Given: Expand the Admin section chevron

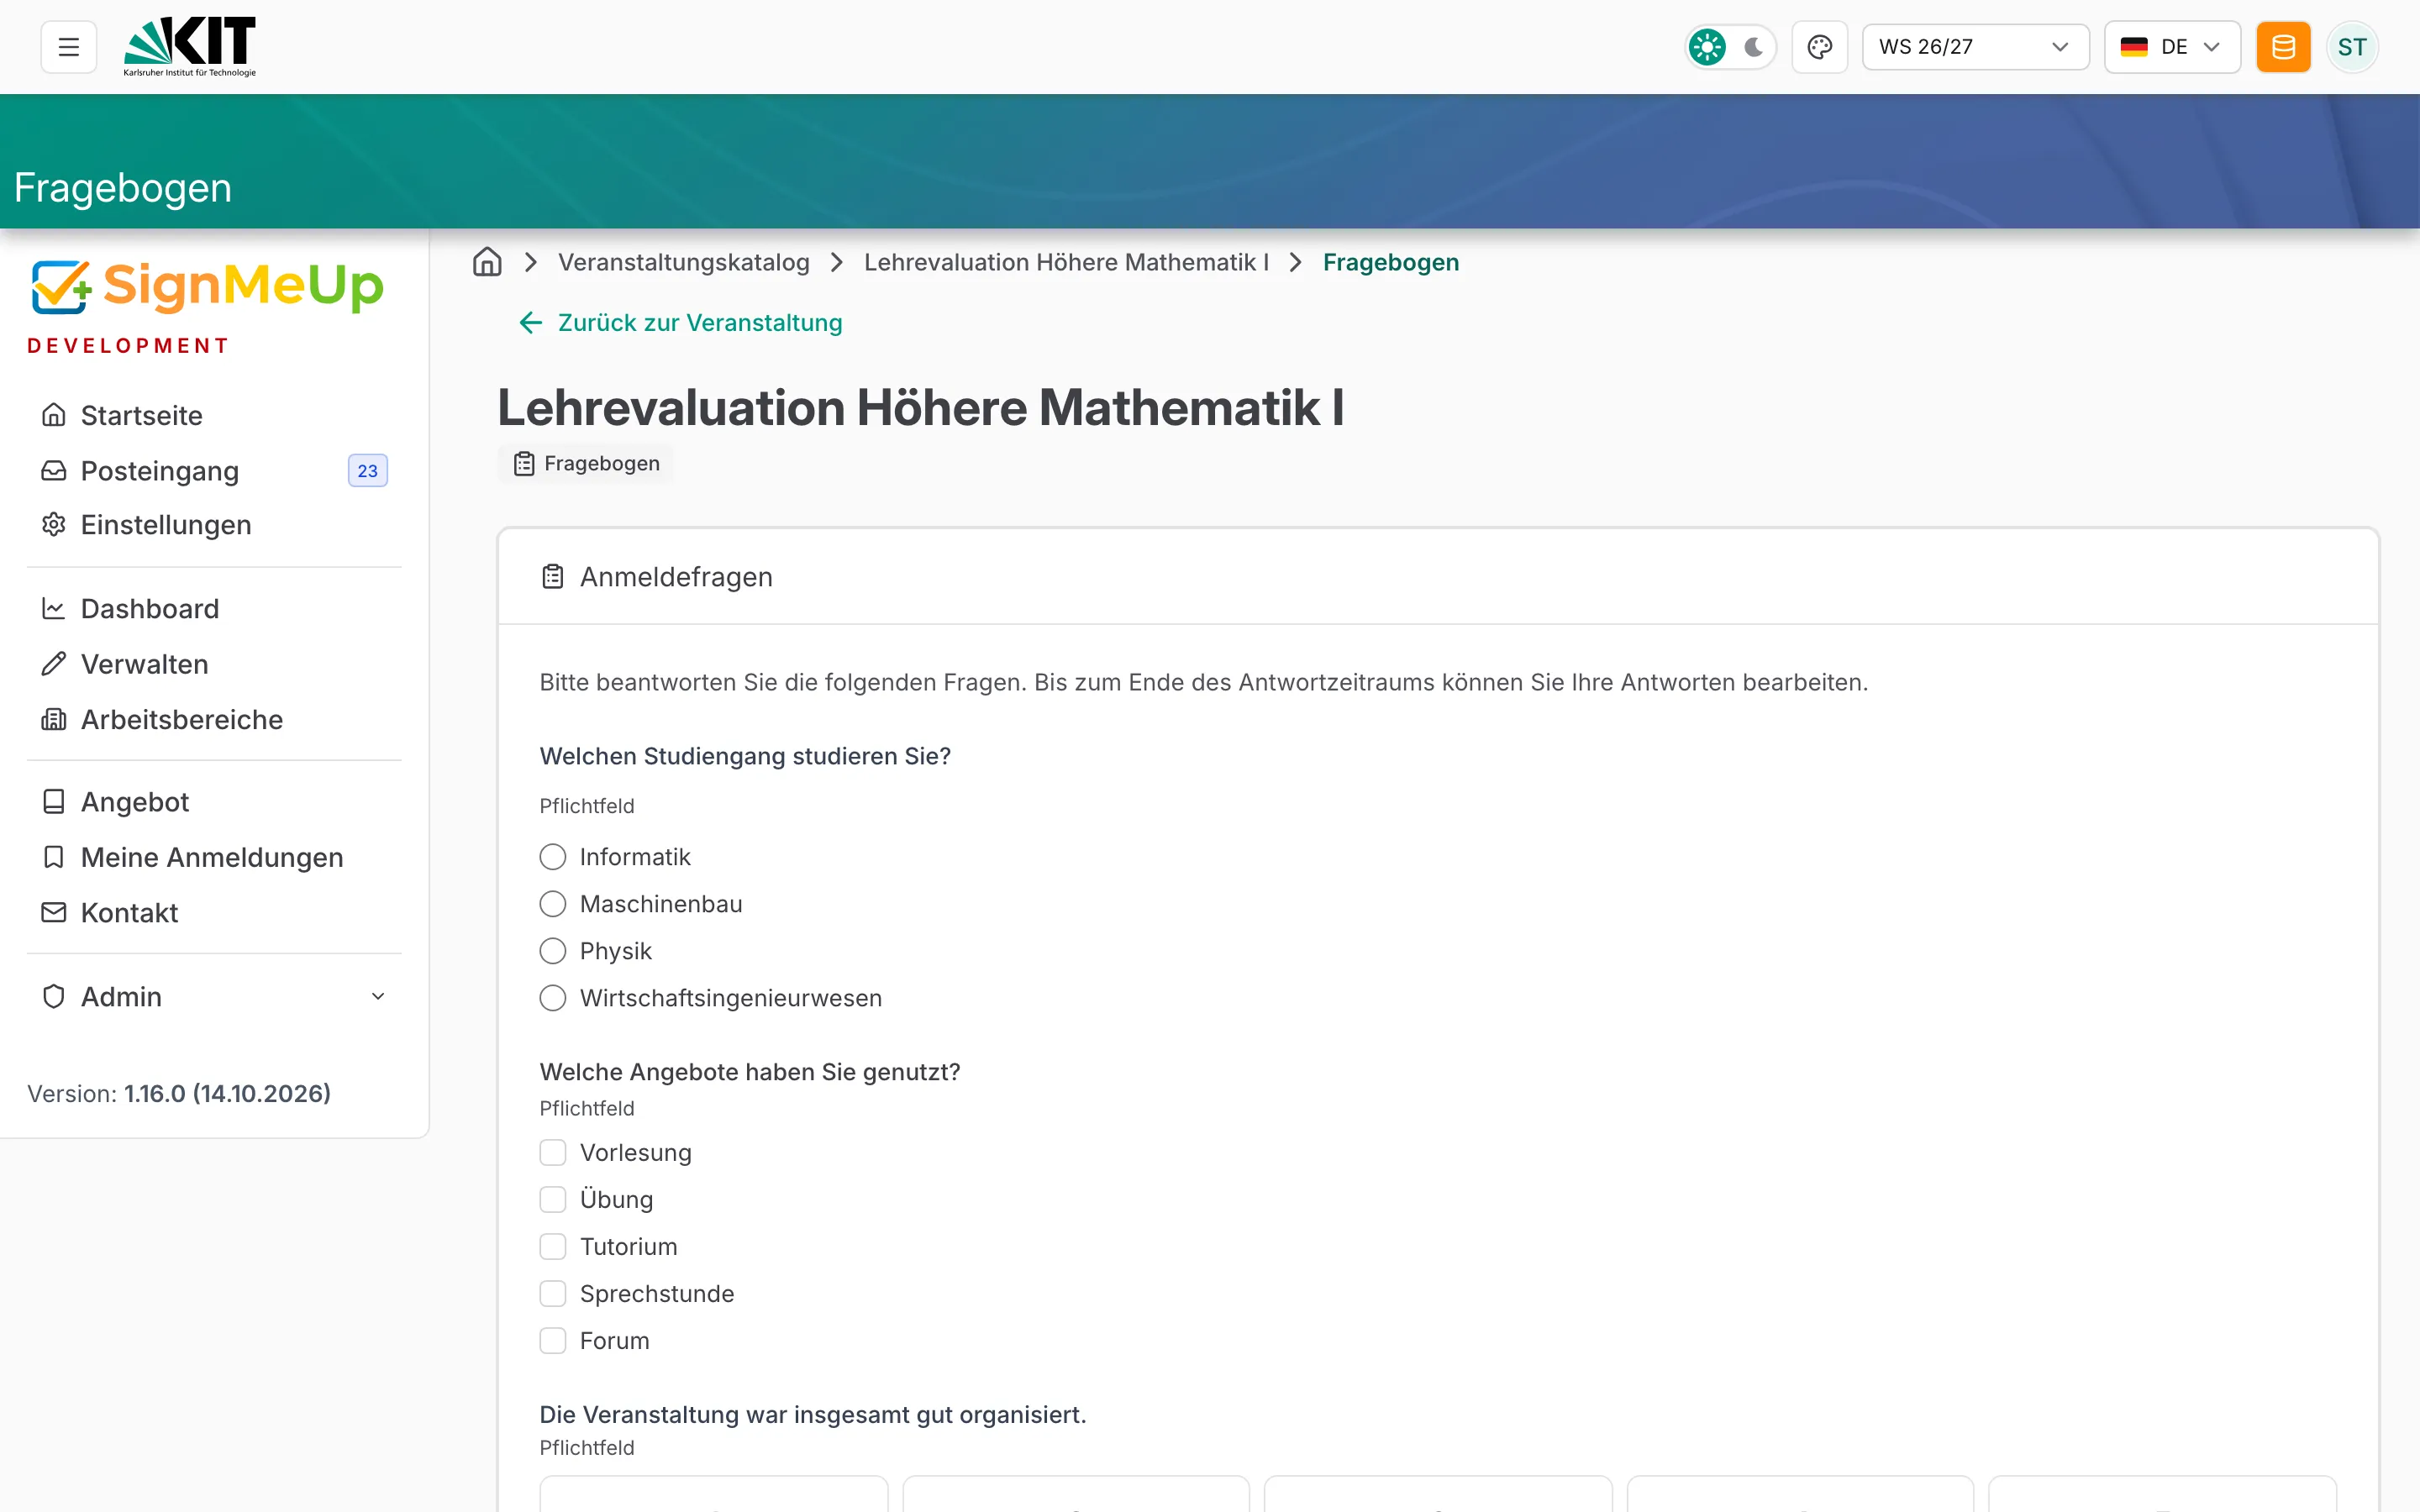Looking at the screenshot, I should 378,996.
